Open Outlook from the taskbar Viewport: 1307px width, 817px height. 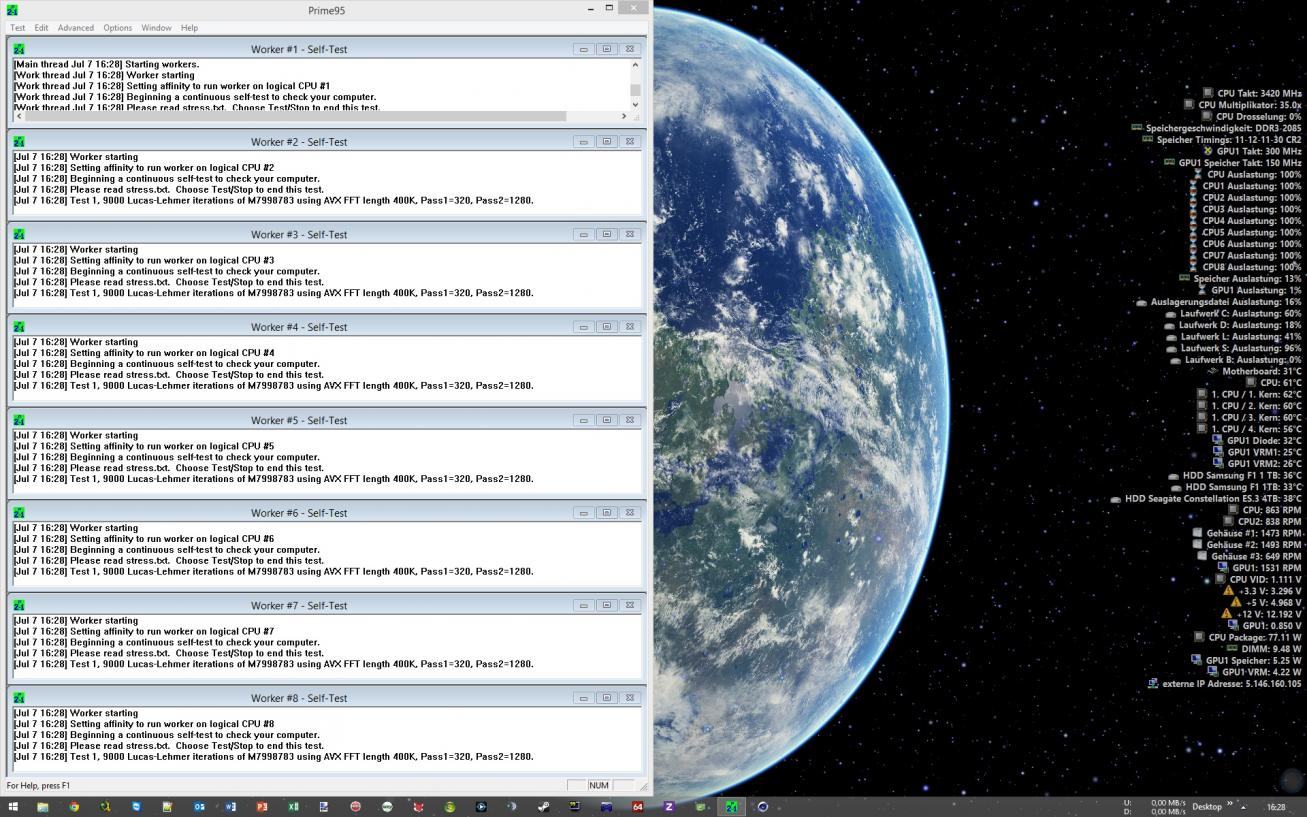coord(199,807)
